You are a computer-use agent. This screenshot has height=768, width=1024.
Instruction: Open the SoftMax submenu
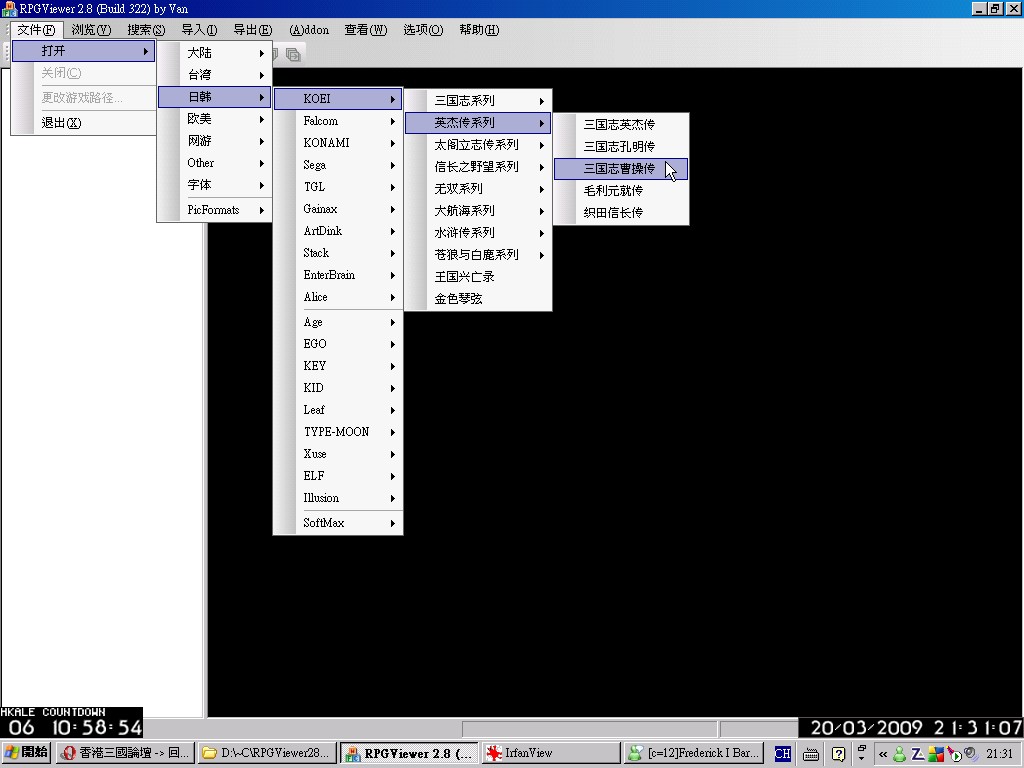(x=338, y=523)
